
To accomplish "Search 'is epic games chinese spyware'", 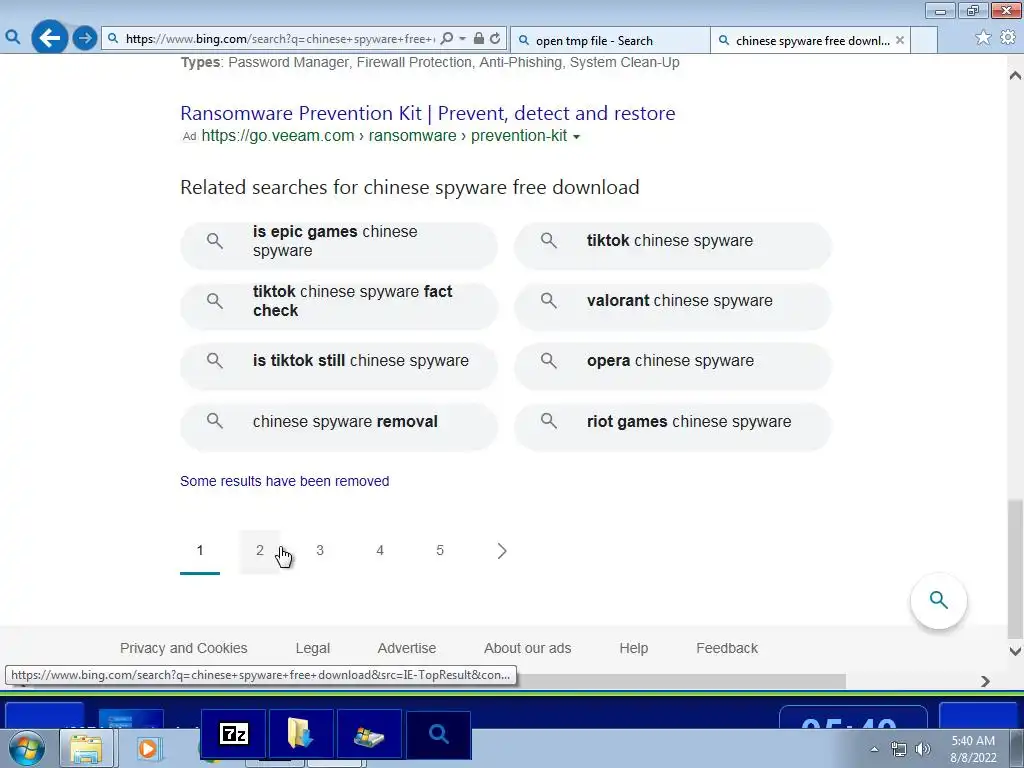I will click(x=339, y=246).
